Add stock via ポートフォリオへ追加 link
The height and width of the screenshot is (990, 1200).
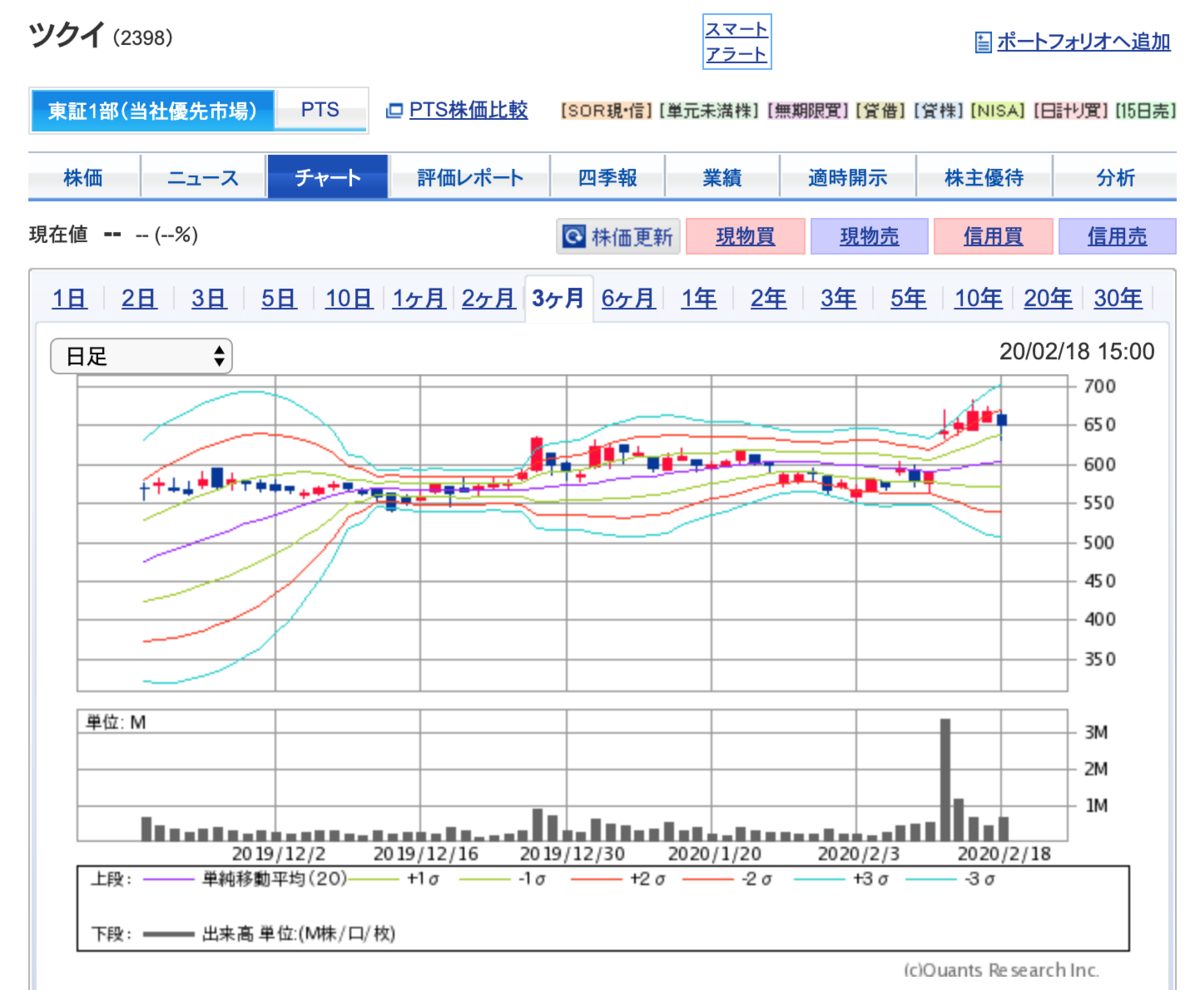pos(1083,42)
